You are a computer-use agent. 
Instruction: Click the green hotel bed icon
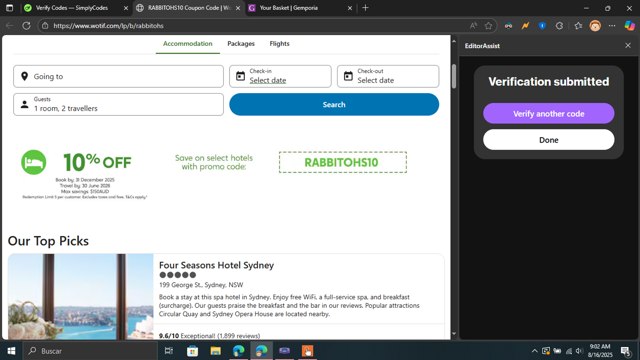tap(33, 162)
